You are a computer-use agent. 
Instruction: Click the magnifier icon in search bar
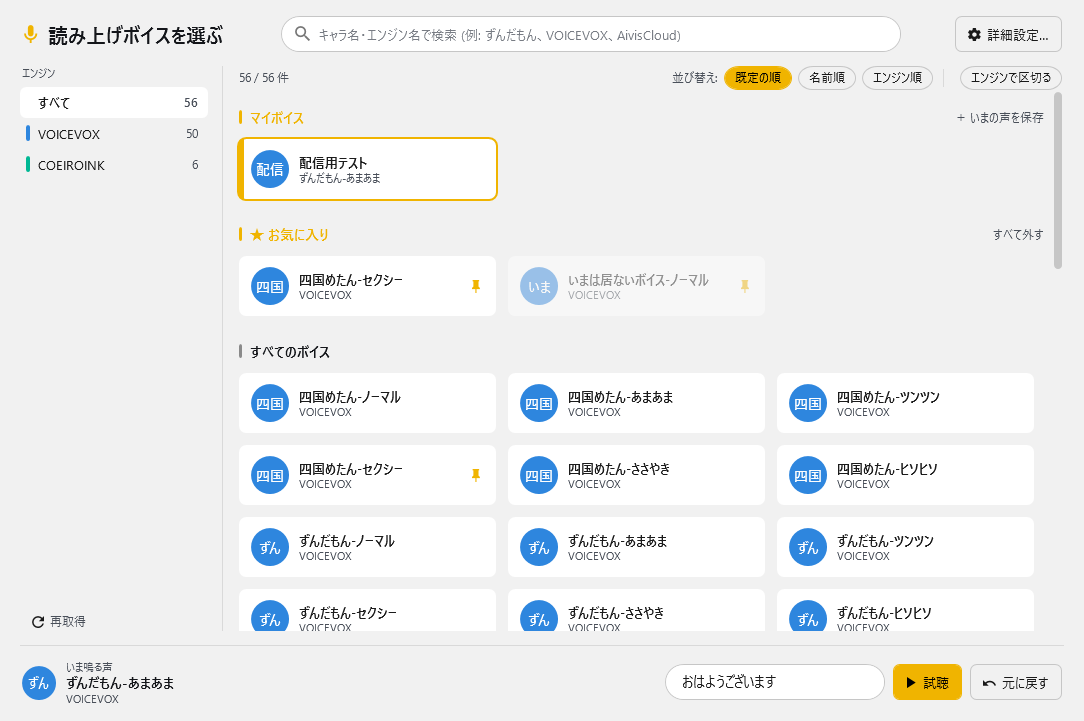tap(302, 34)
